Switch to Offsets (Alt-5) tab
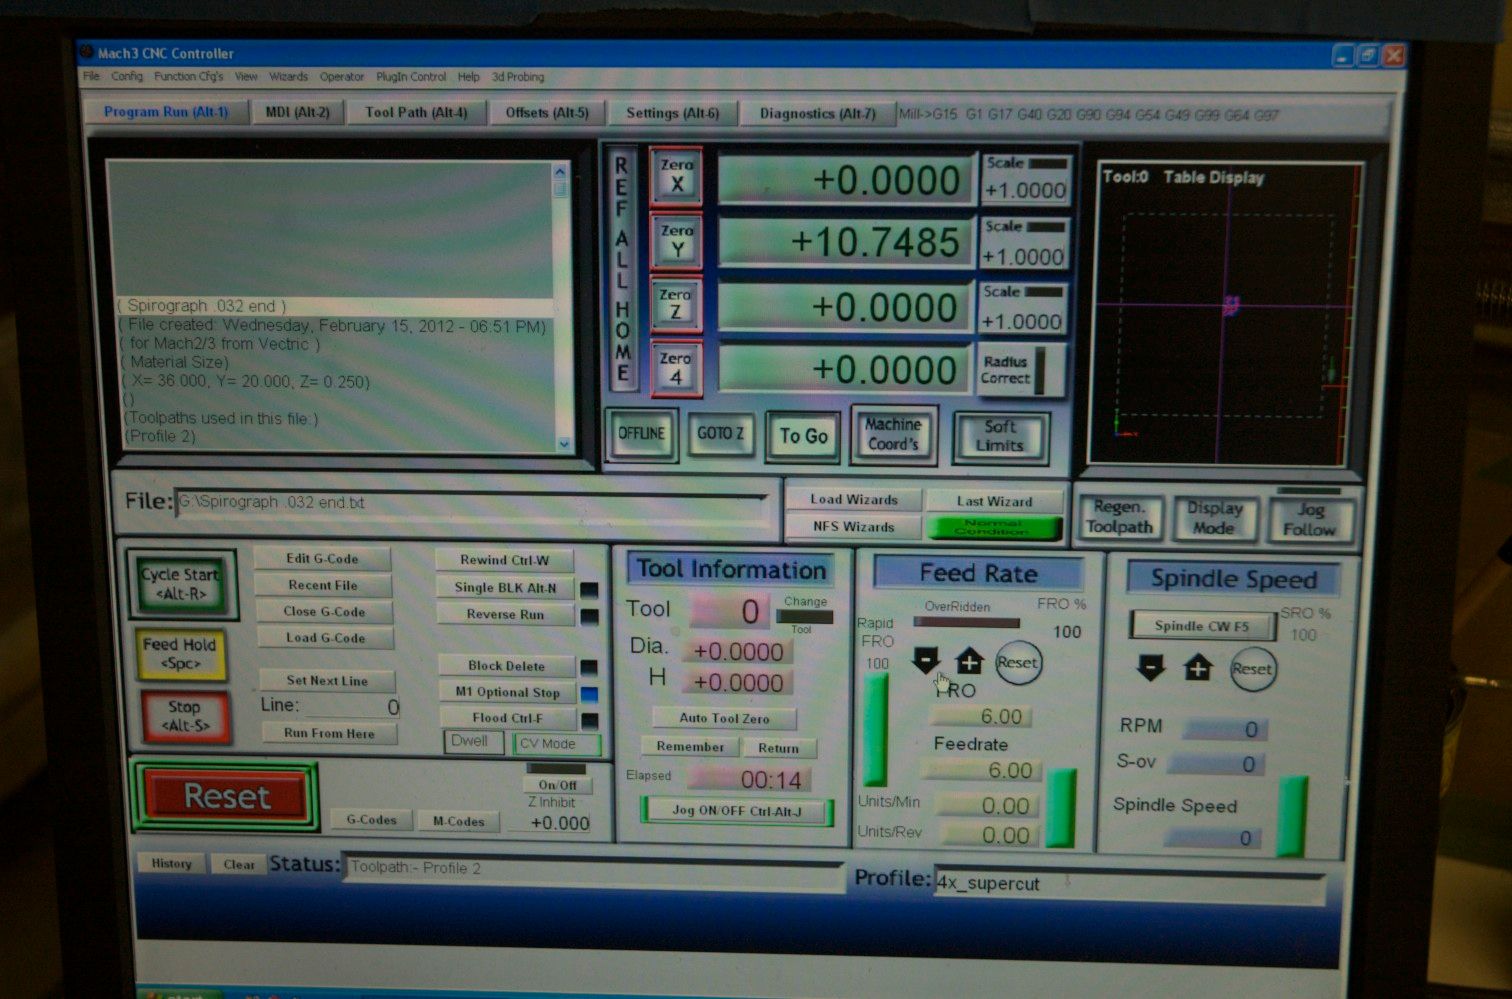This screenshot has height=999, width=1512. 547,113
